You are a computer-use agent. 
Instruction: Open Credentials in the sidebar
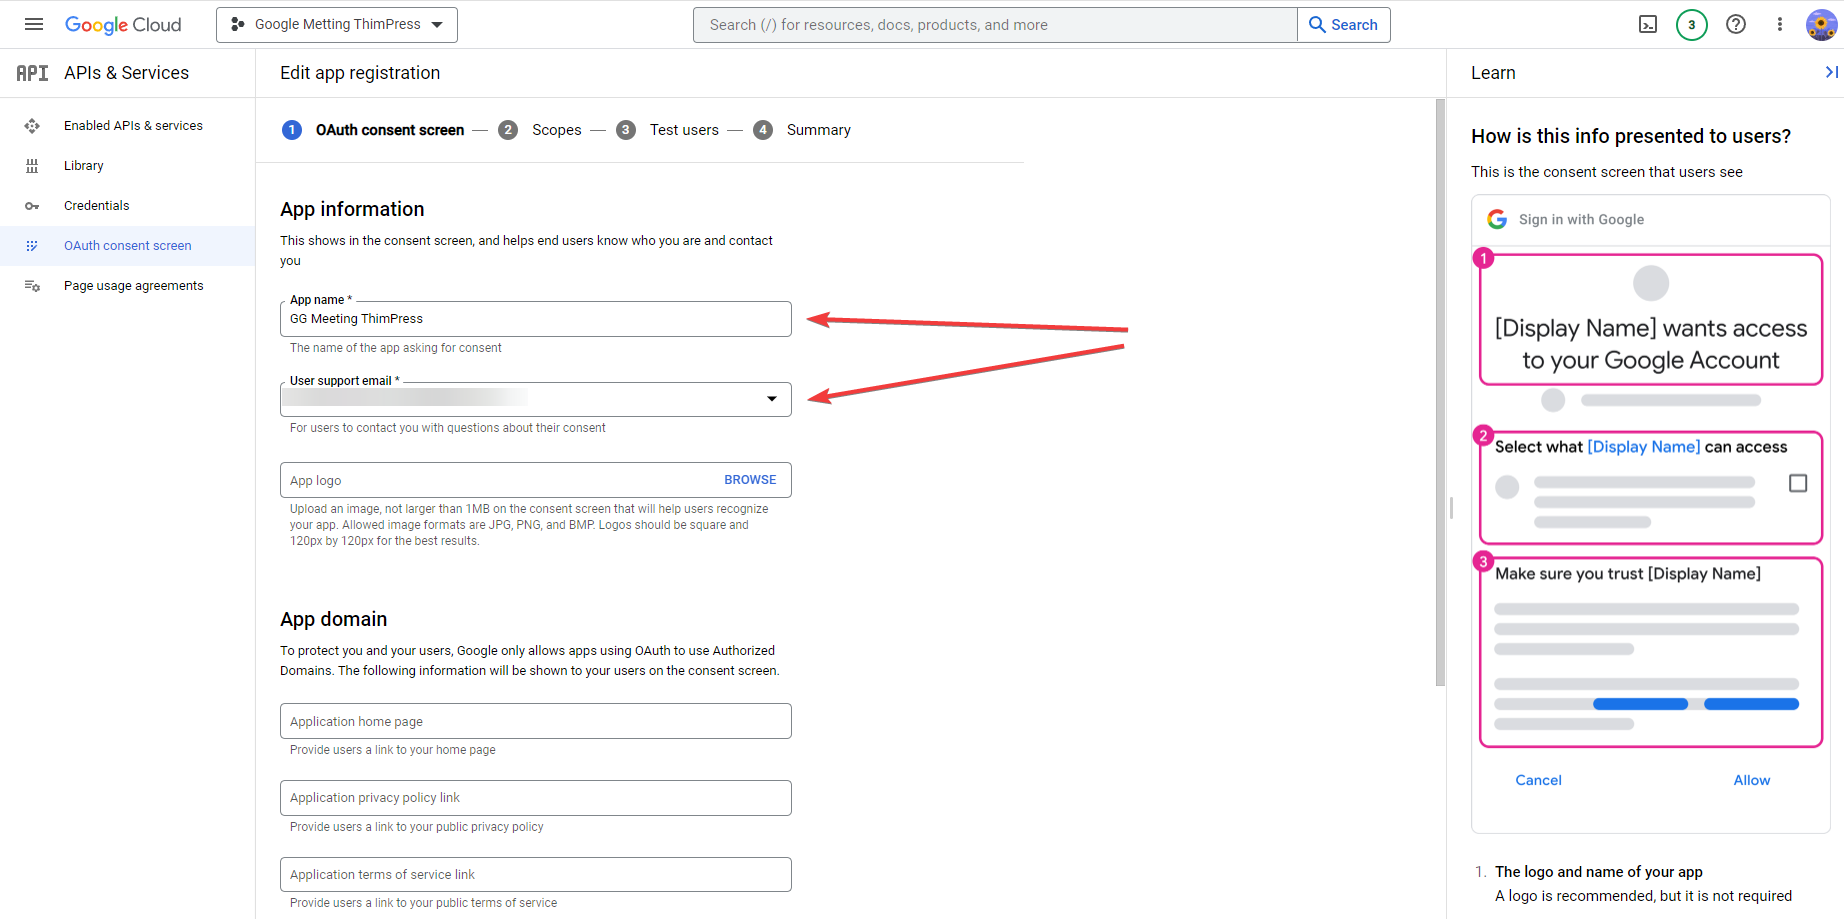click(97, 206)
